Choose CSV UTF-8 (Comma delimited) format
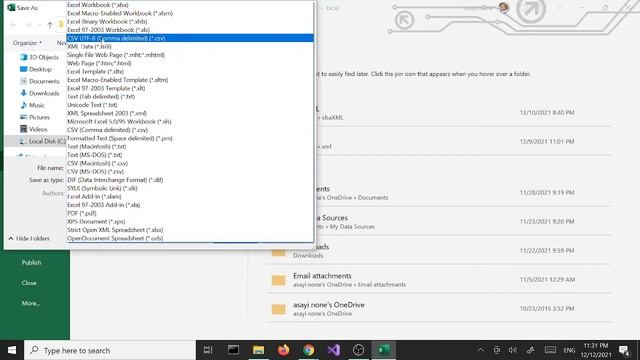 (x=190, y=38)
